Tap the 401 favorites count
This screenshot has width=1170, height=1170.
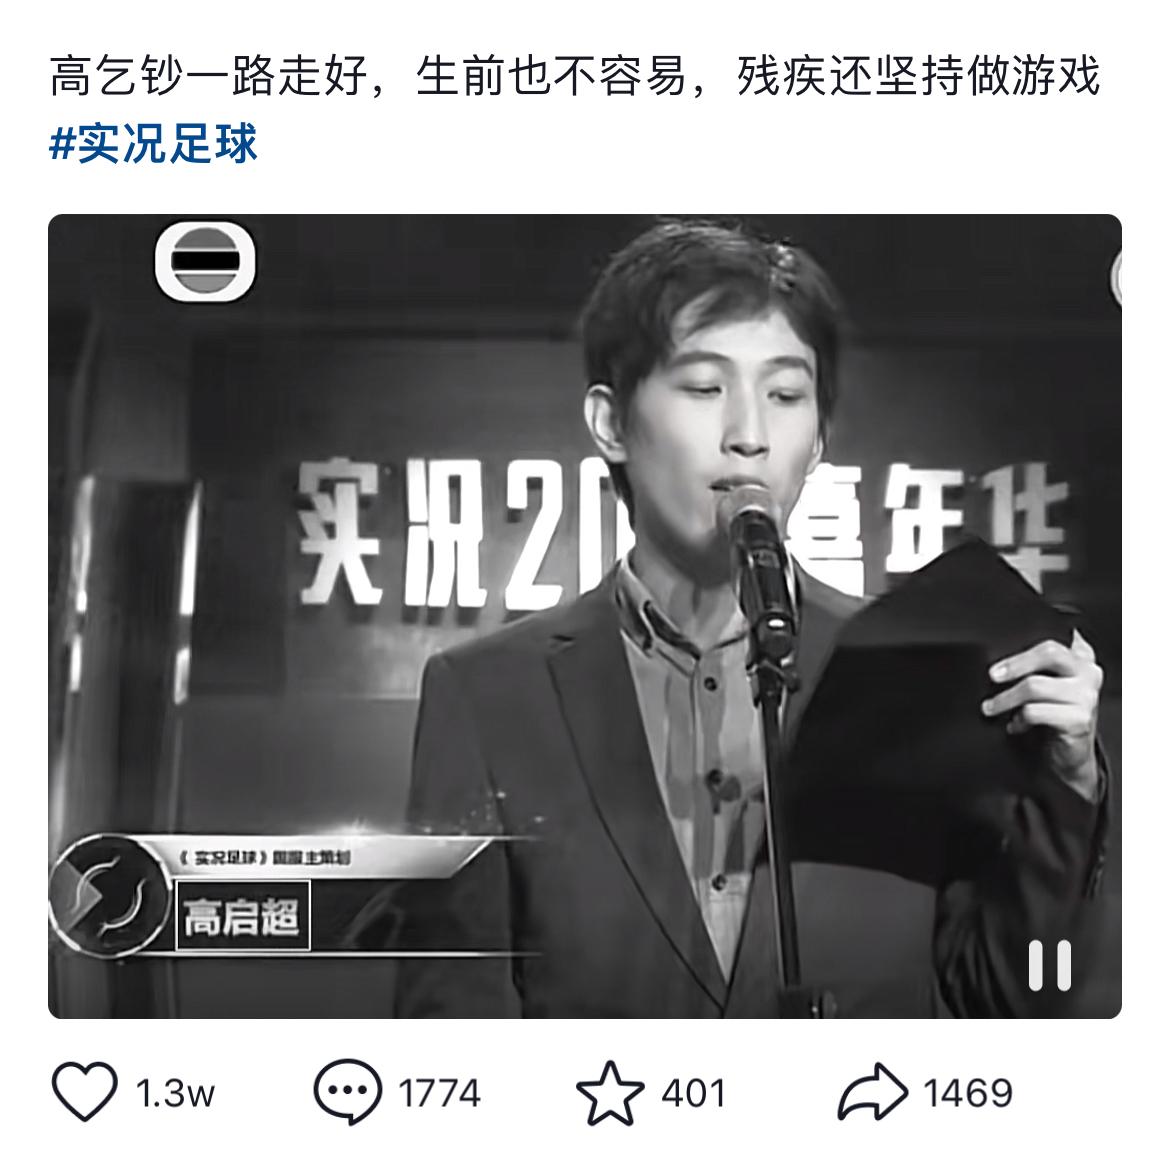tap(694, 1094)
